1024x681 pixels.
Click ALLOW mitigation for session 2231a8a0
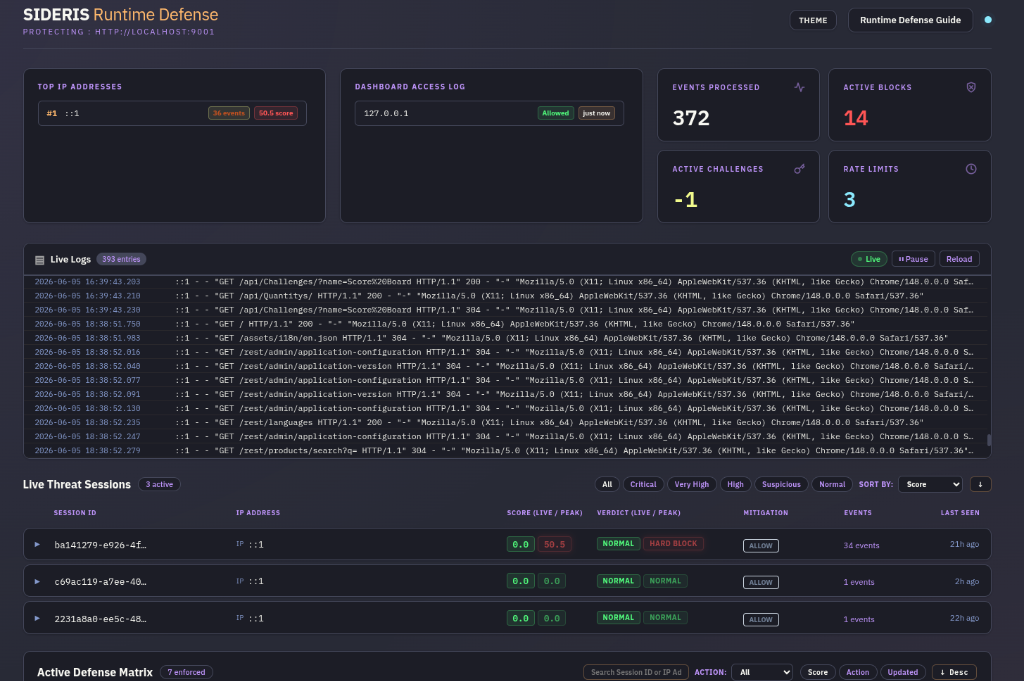click(761, 620)
